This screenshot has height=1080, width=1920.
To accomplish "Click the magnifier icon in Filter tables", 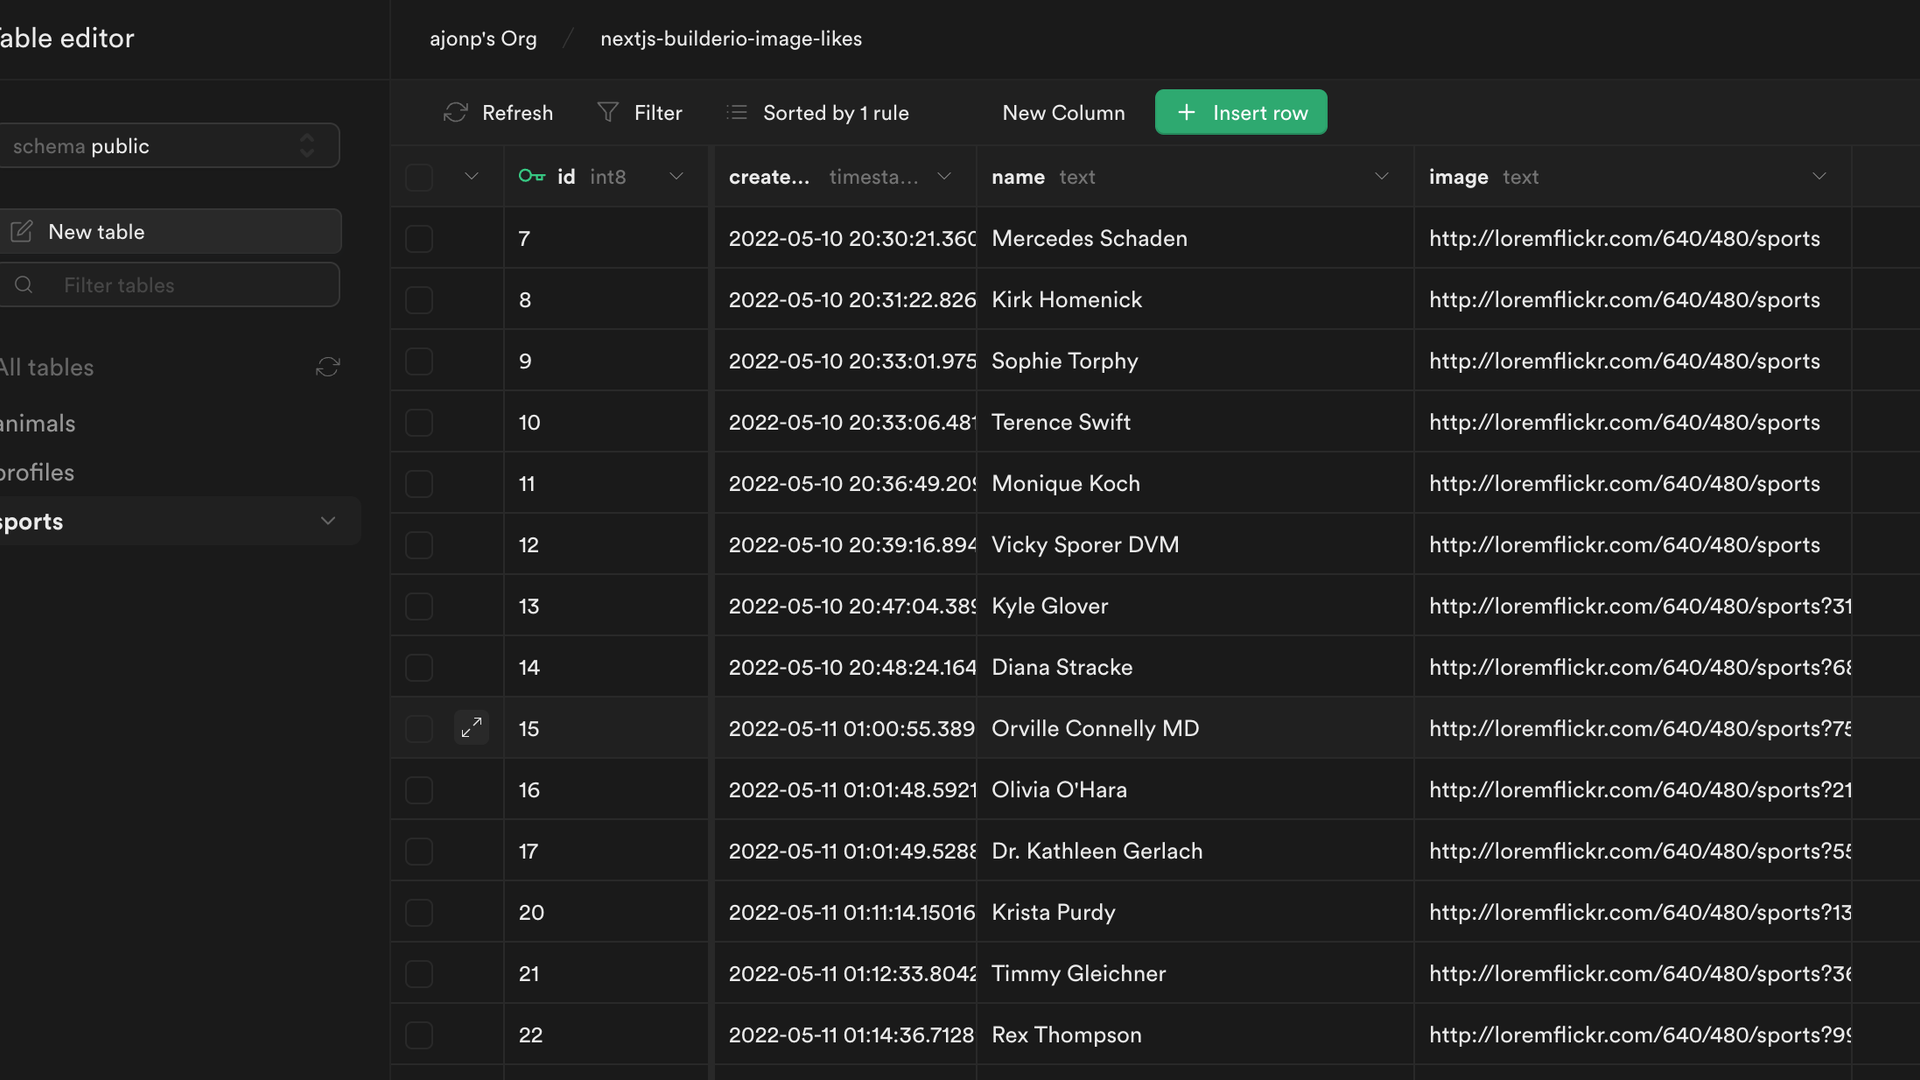I will (x=24, y=285).
